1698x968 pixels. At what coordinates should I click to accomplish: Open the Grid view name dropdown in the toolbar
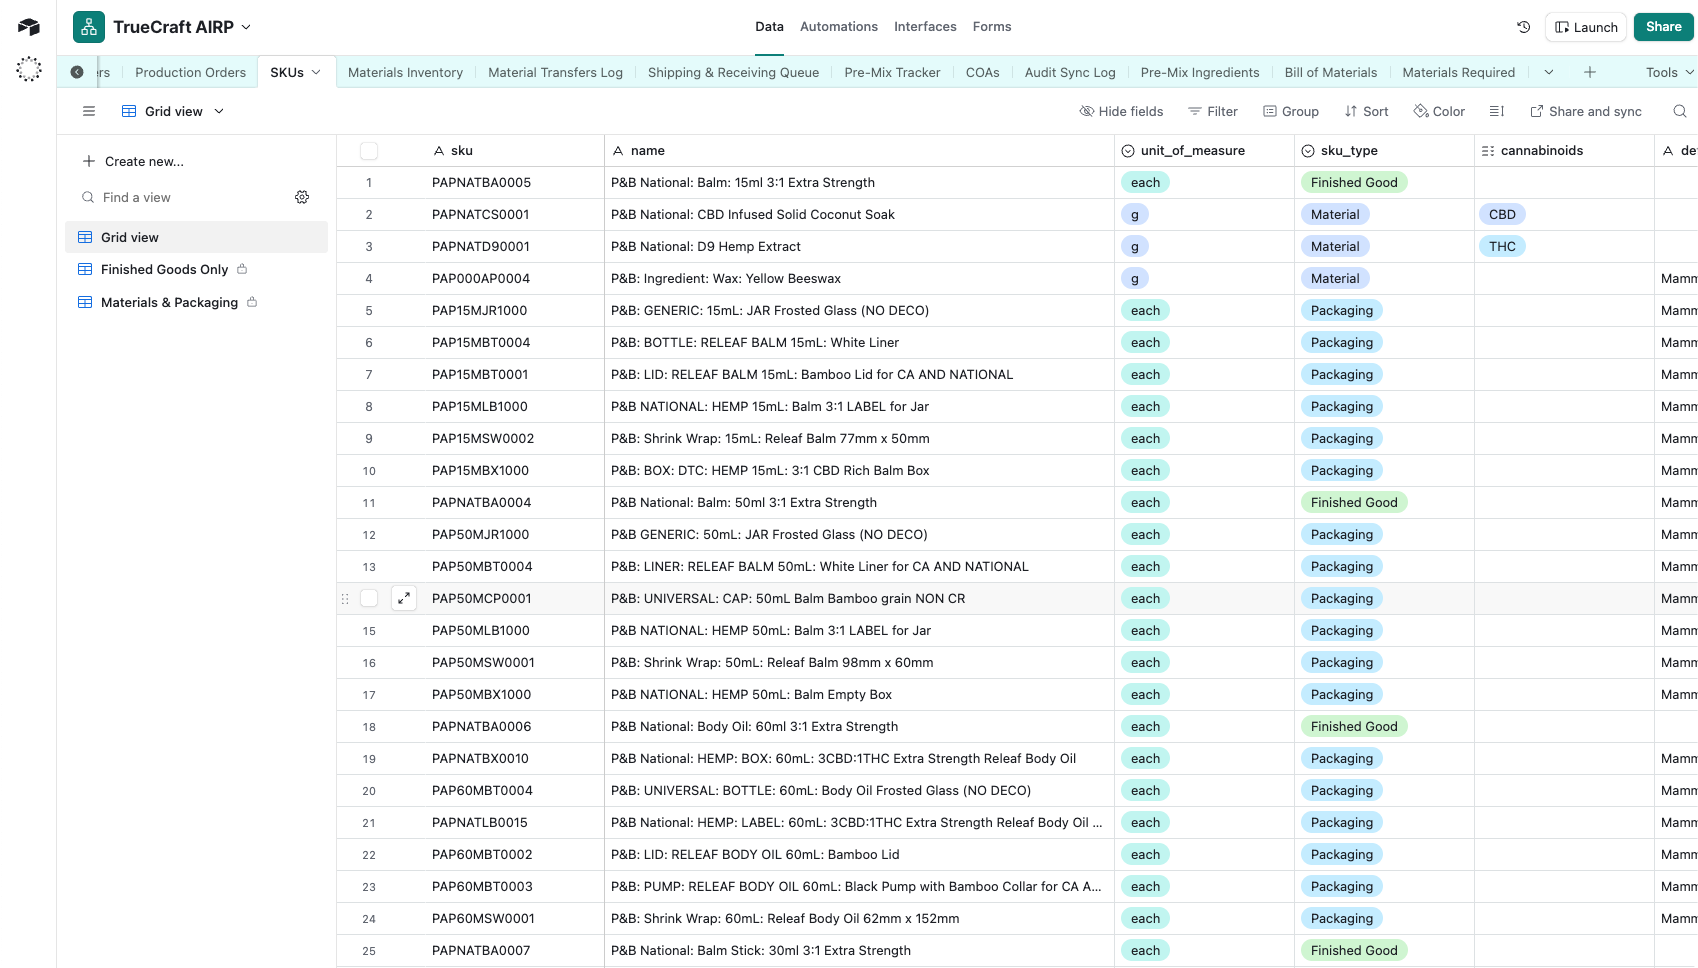[219, 111]
